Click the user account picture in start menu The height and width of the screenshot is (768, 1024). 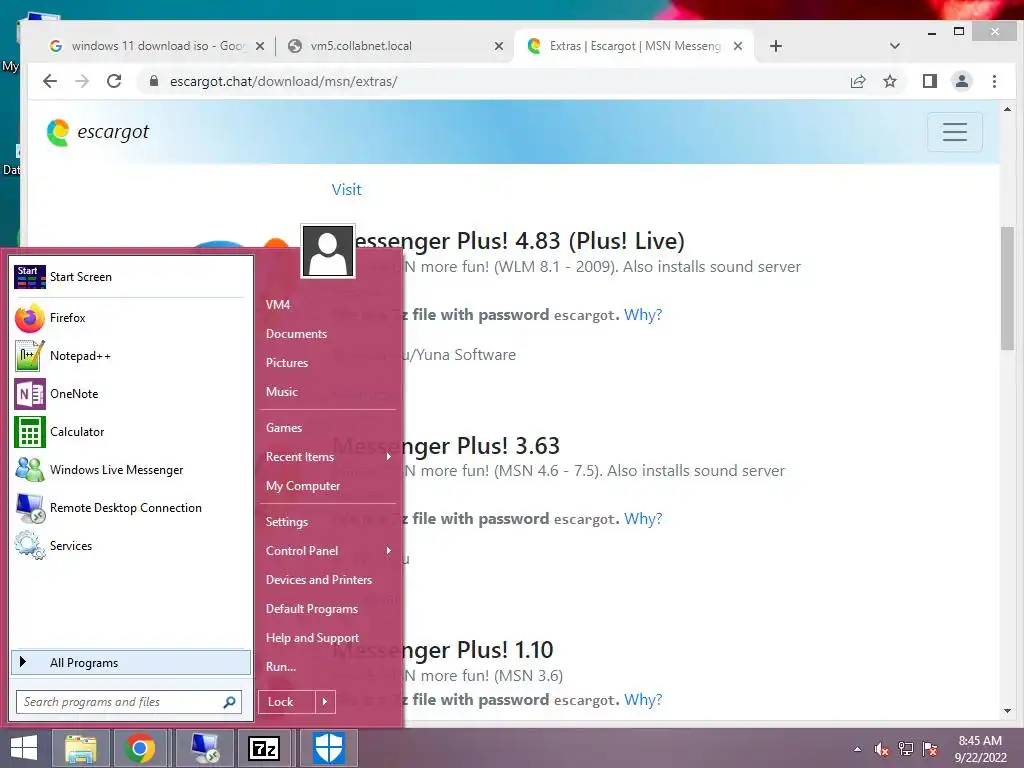click(x=328, y=251)
